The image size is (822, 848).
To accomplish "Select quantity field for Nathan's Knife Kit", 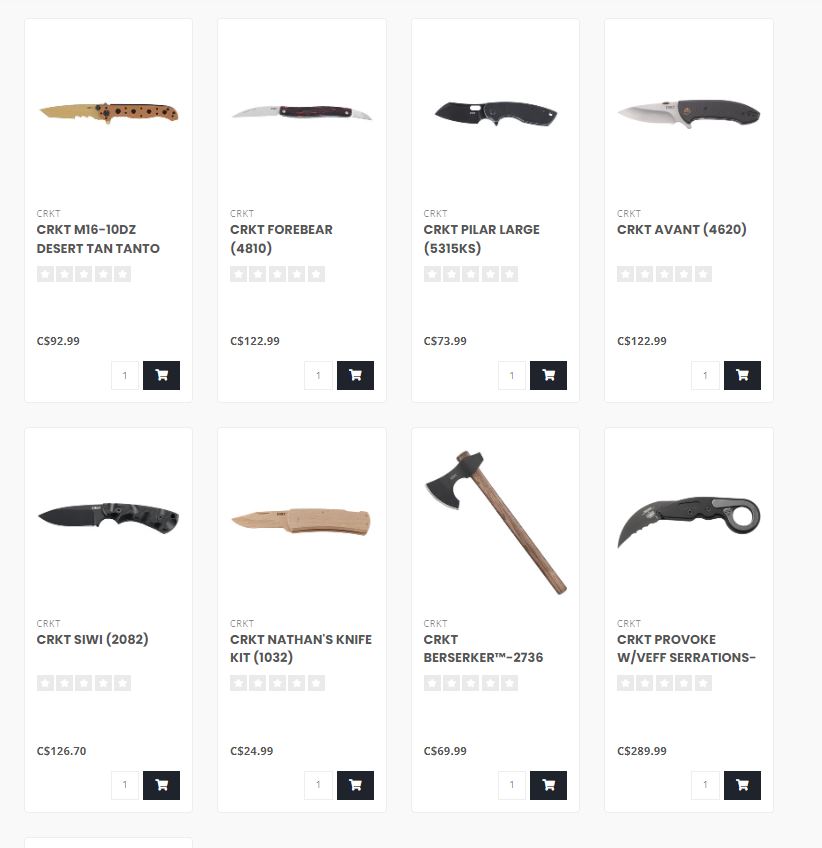I will [x=318, y=785].
